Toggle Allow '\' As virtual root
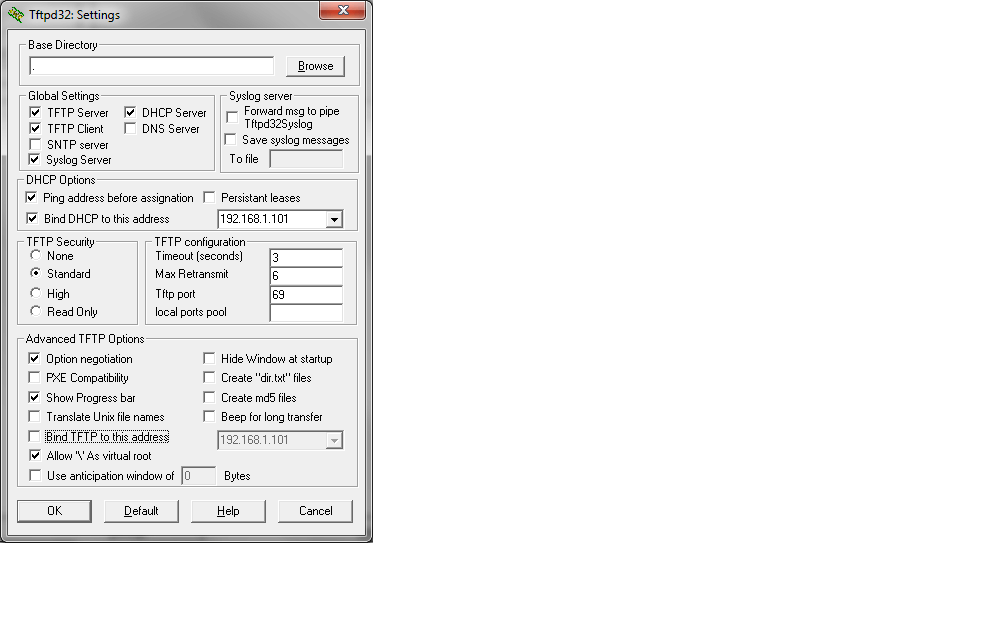The height and width of the screenshot is (630, 1008). [x=35, y=455]
